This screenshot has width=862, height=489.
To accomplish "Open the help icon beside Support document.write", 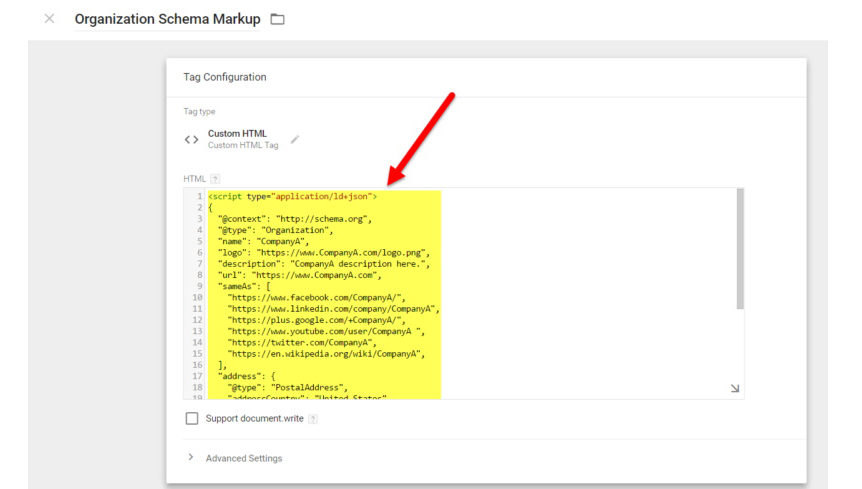I will click(x=313, y=419).
